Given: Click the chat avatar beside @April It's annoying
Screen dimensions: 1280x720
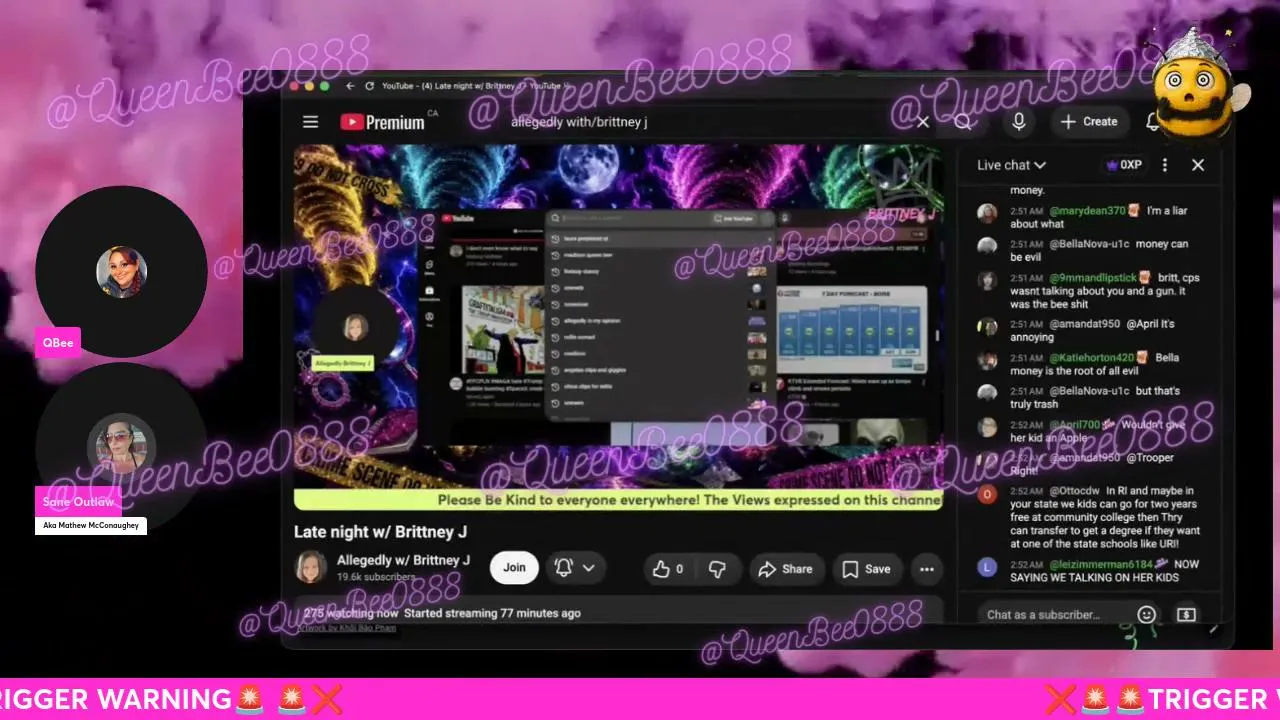Looking at the screenshot, I should click(x=987, y=327).
